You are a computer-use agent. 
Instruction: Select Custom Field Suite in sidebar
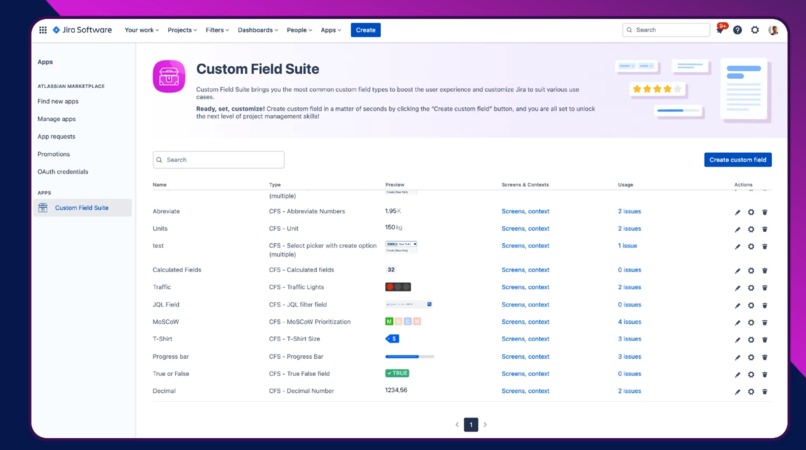82,208
